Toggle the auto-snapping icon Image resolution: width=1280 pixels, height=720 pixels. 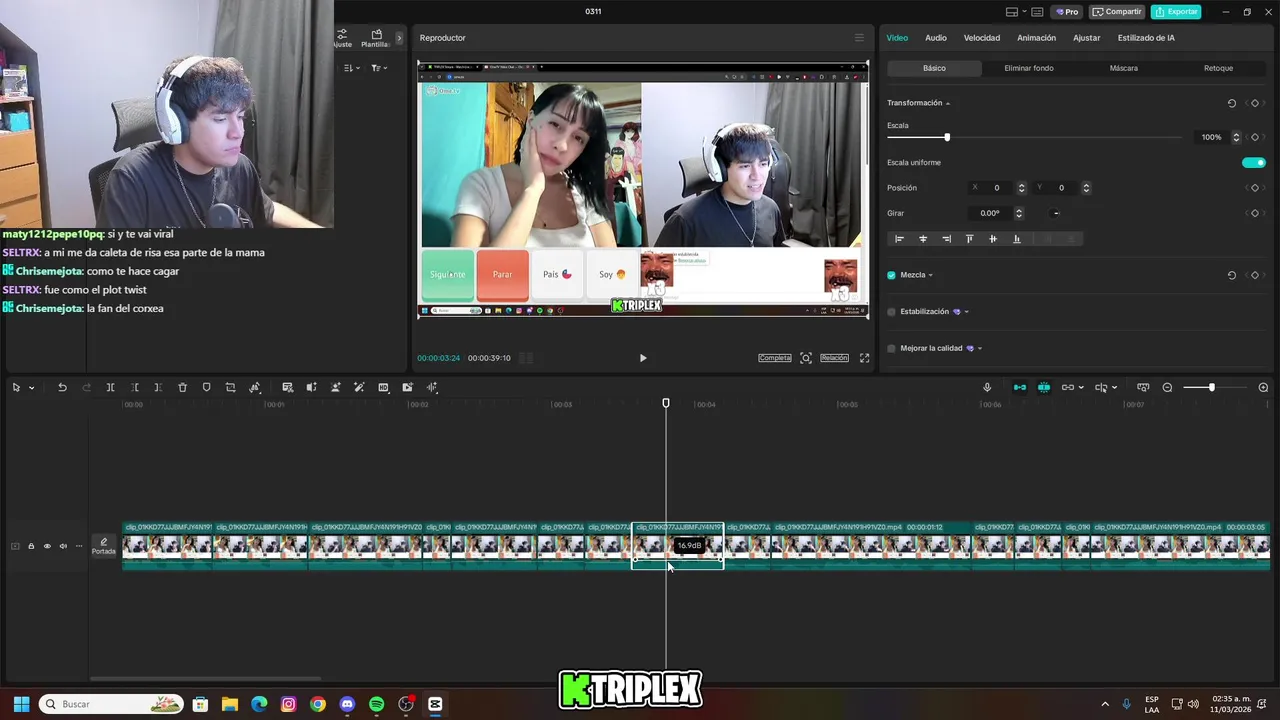(x=1043, y=388)
